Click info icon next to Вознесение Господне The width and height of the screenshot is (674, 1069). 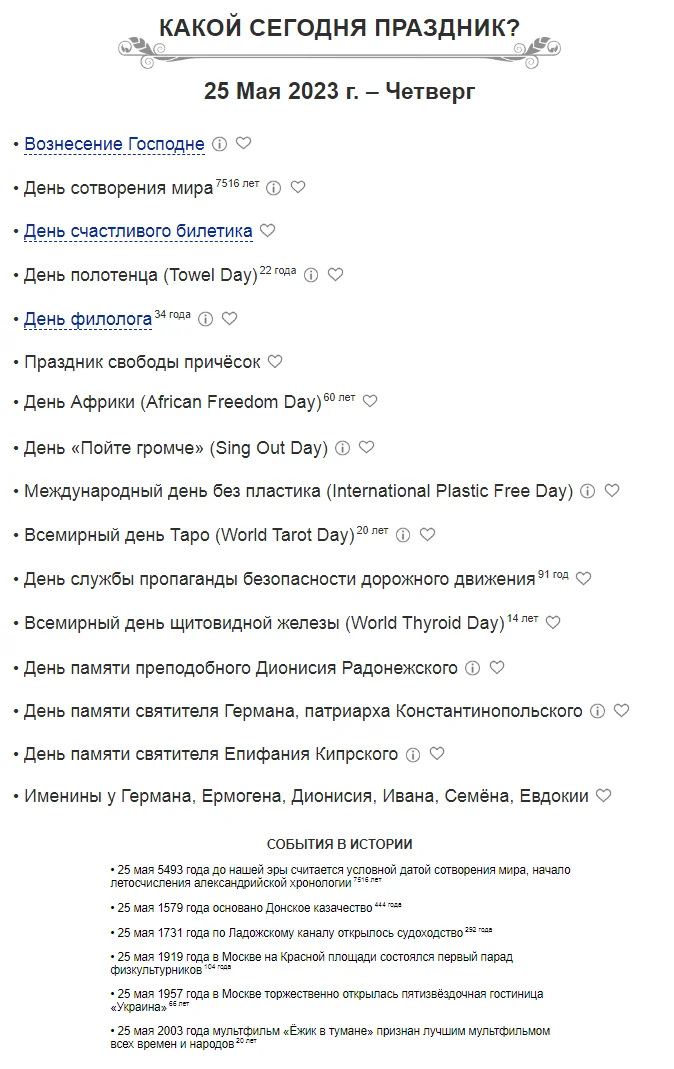pyautogui.click(x=220, y=144)
